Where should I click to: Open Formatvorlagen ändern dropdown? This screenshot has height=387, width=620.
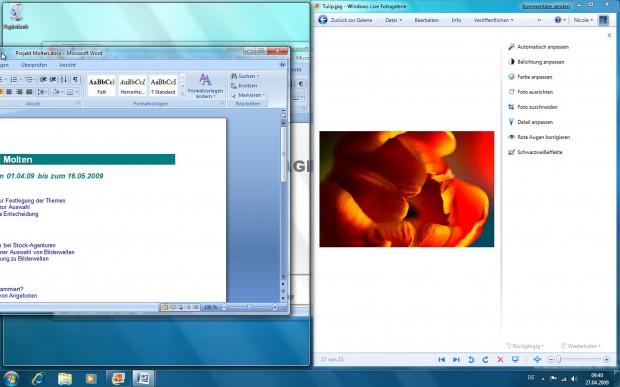[x=205, y=86]
